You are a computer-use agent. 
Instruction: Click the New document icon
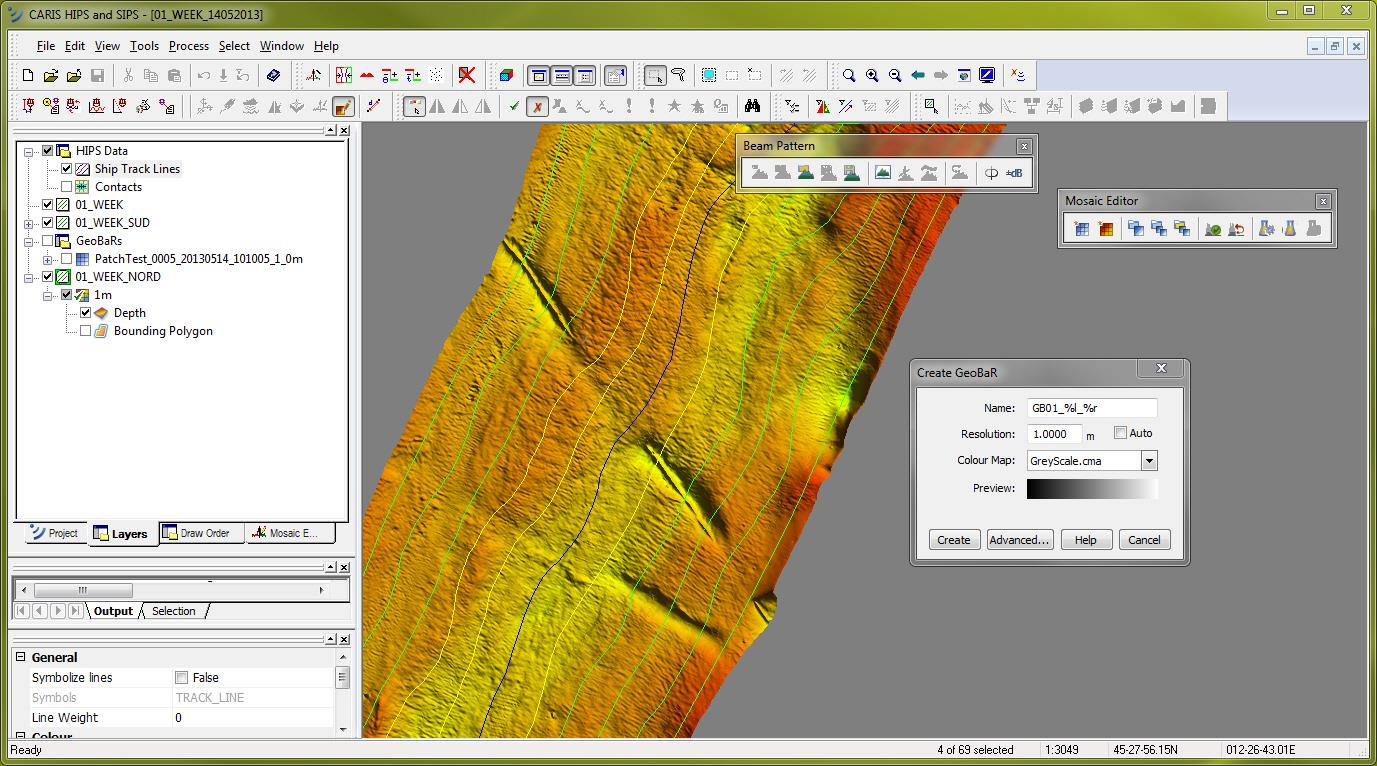click(x=27, y=75)
